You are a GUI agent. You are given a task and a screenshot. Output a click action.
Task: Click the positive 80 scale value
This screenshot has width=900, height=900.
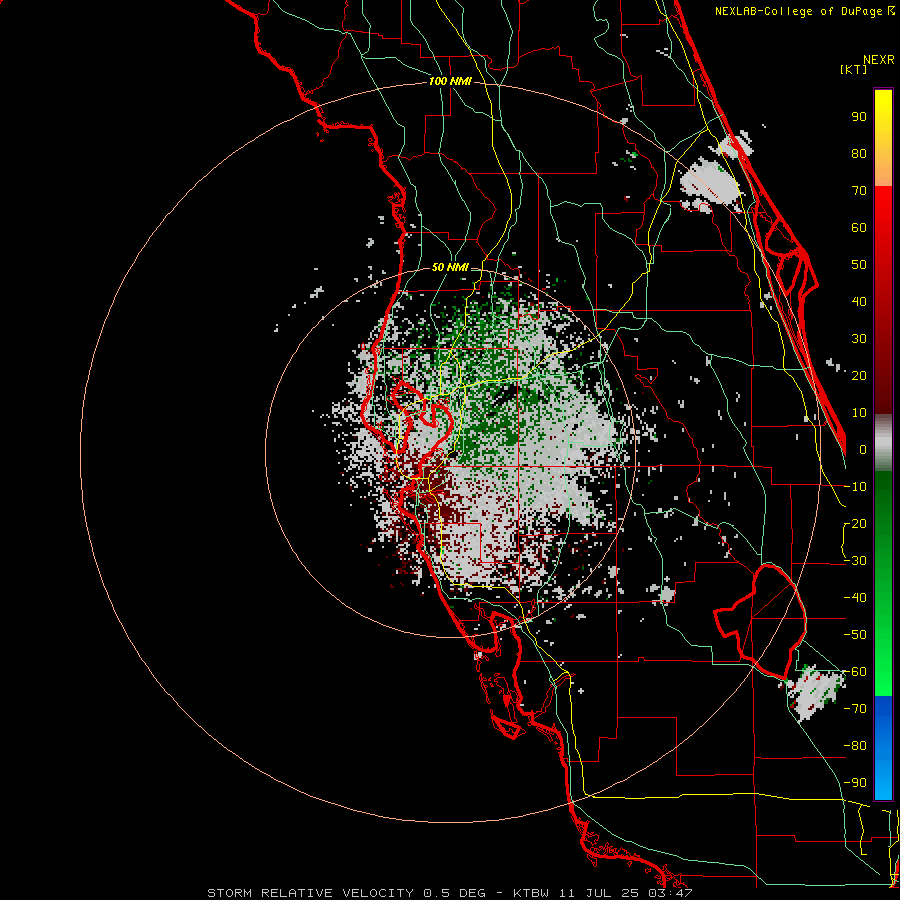859,153
